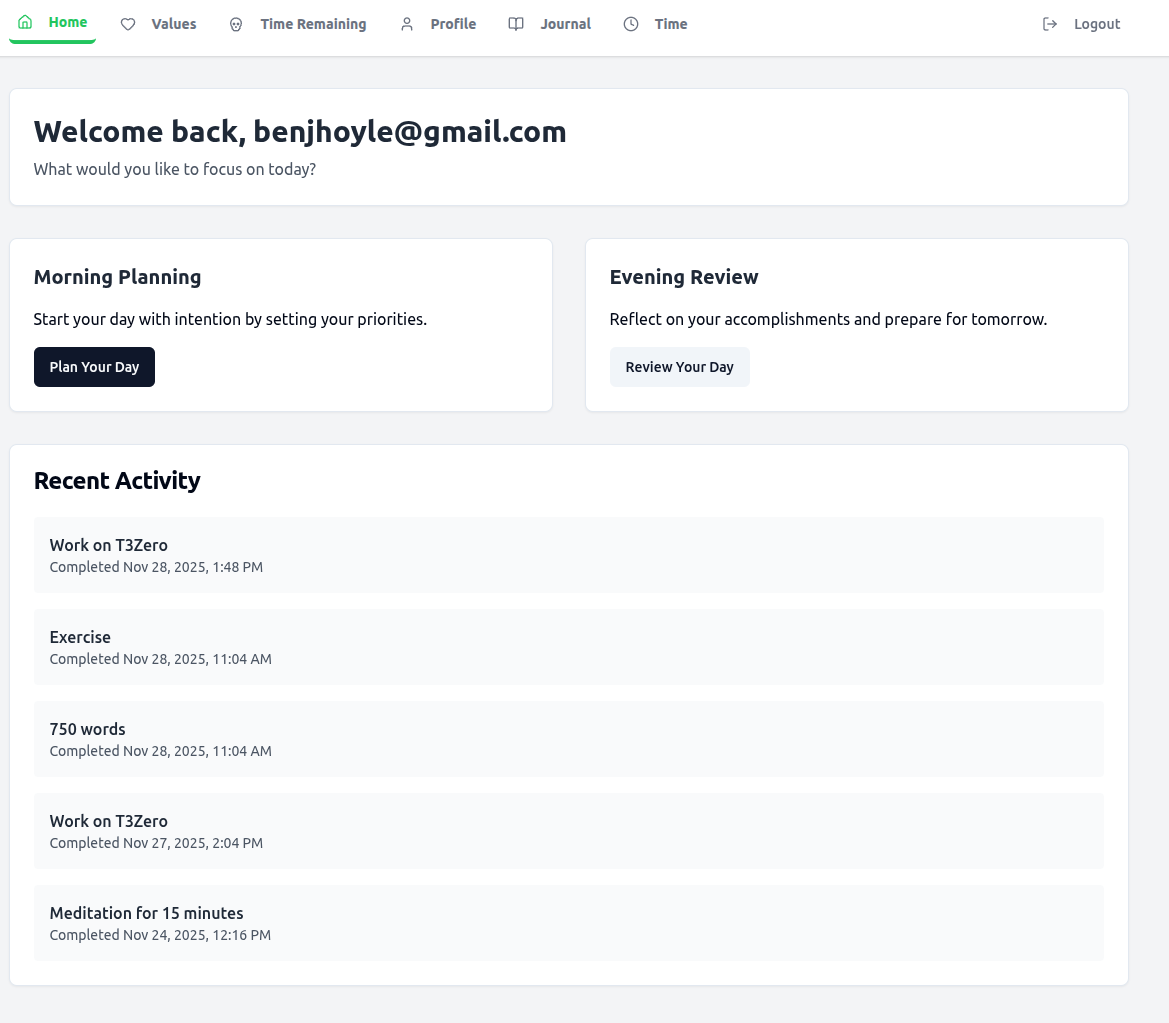Click the logout arrow icon
The width and height of the screenshot is (1169, 1023).
[1050, 24]
